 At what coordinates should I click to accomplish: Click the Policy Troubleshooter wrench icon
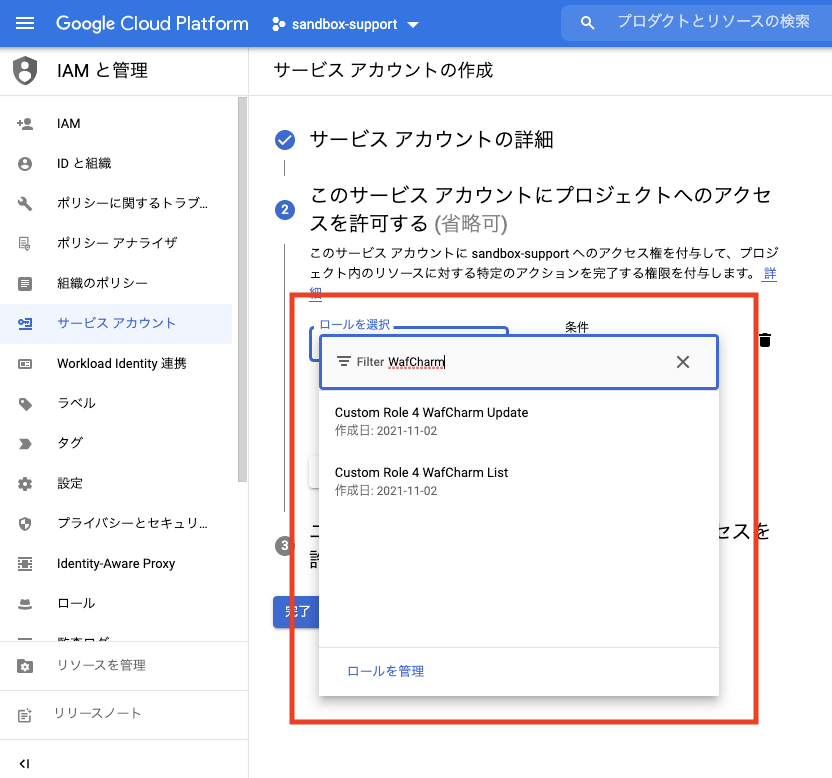pos(25,204)
